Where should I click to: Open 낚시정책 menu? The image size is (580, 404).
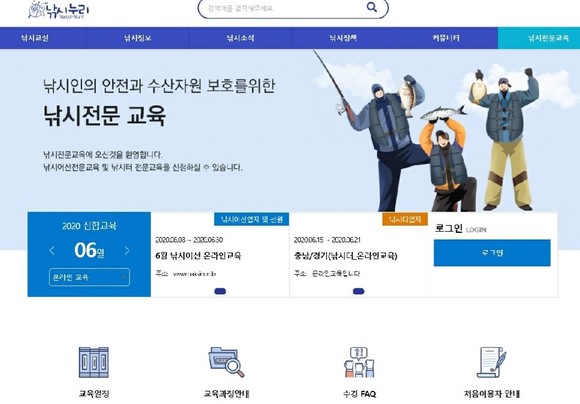[343, 38]
